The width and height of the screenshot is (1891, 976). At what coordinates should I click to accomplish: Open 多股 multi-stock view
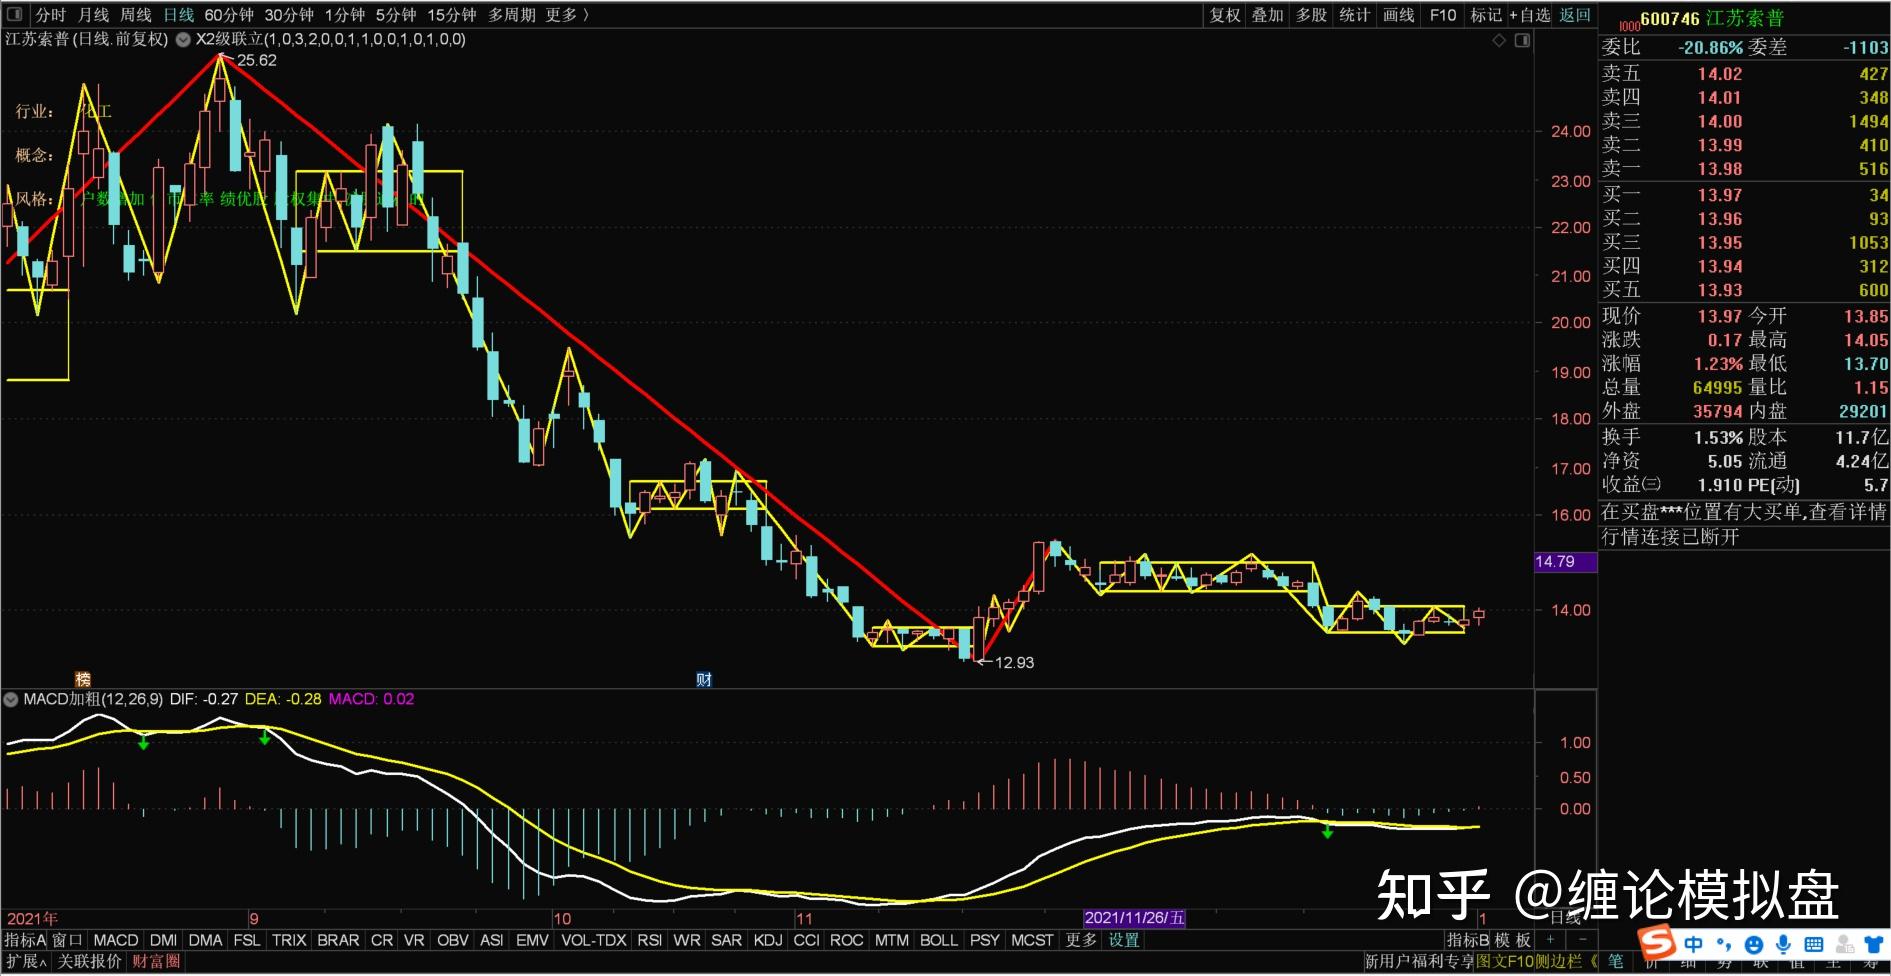(x=1311, y=15)
